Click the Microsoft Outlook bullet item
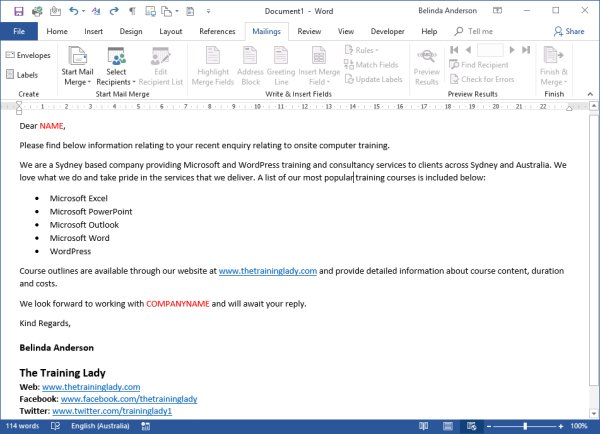600x434 pixels. point(84,225)
